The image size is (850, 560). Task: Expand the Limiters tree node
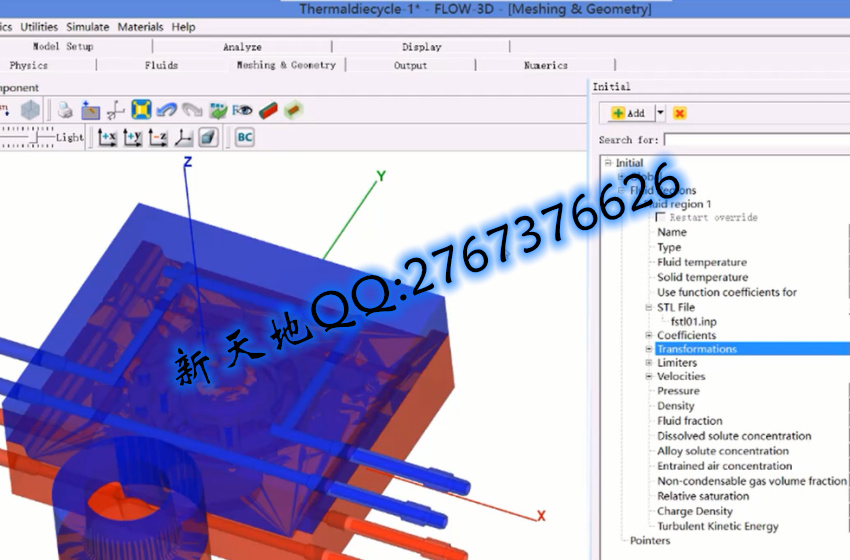[x=649, y=363]
